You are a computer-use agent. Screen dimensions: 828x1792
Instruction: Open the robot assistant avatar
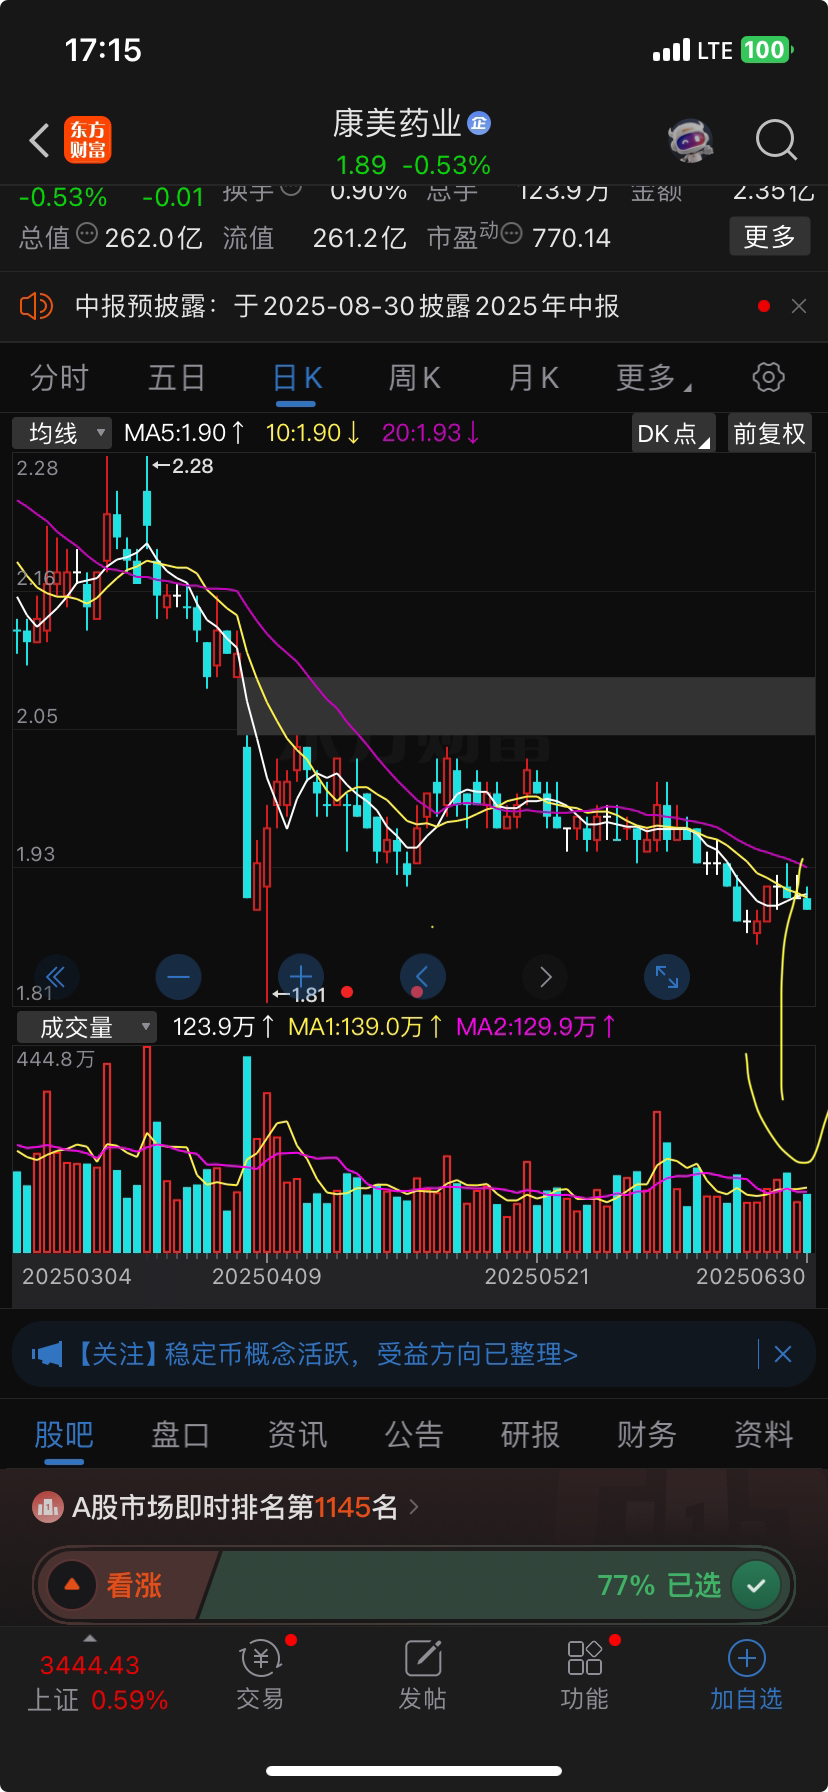coord(691,140)
